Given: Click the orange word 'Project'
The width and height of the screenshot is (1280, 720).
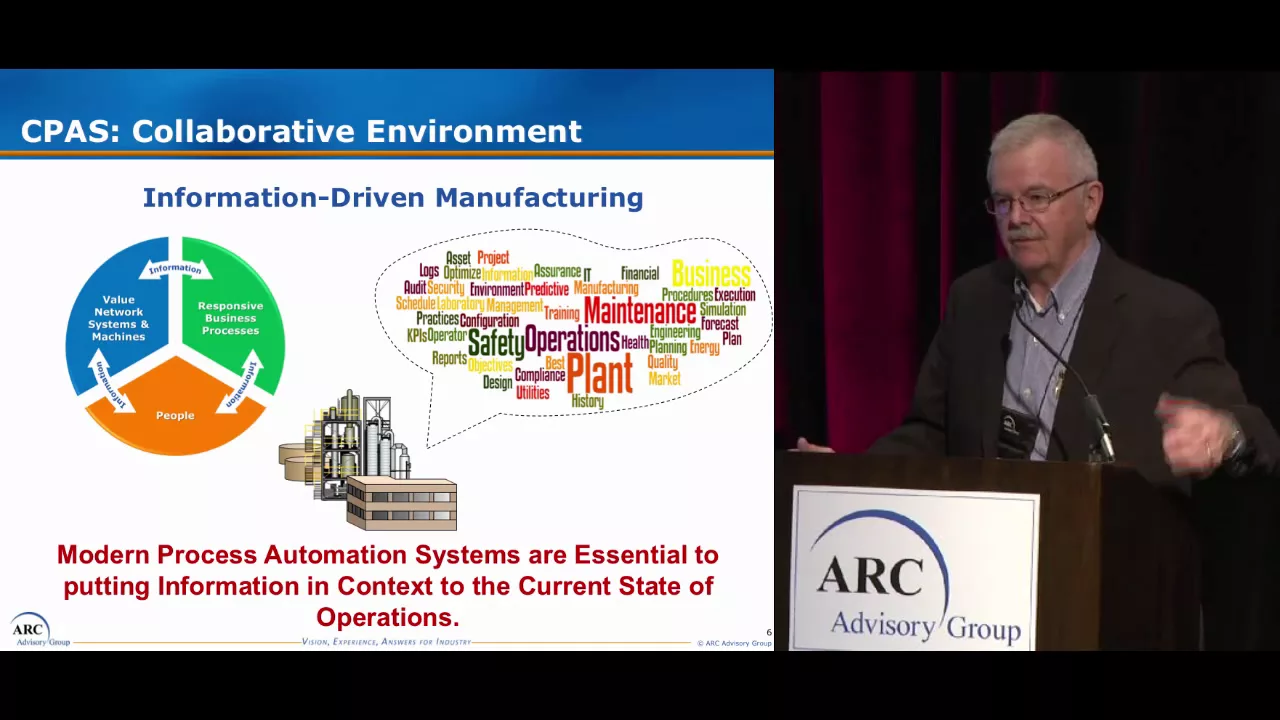Looking at the screenshot, I should tap(493, 258).
